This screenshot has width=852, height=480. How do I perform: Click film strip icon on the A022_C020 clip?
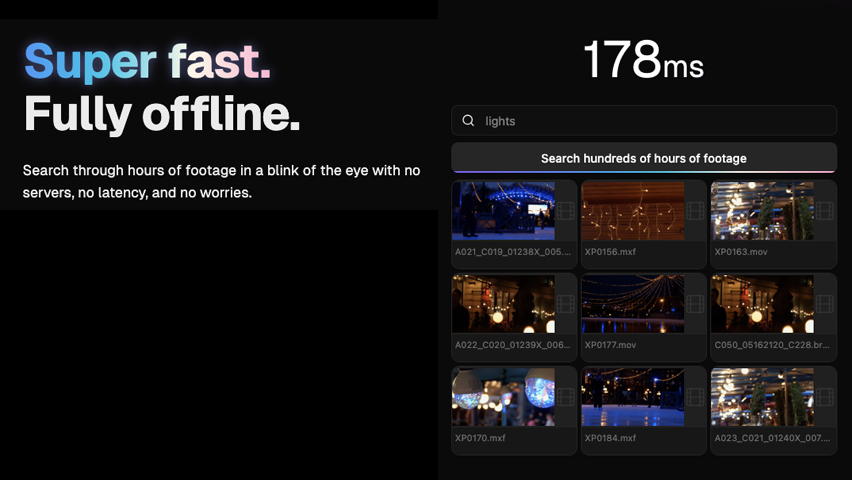click(x=566, y=304)
